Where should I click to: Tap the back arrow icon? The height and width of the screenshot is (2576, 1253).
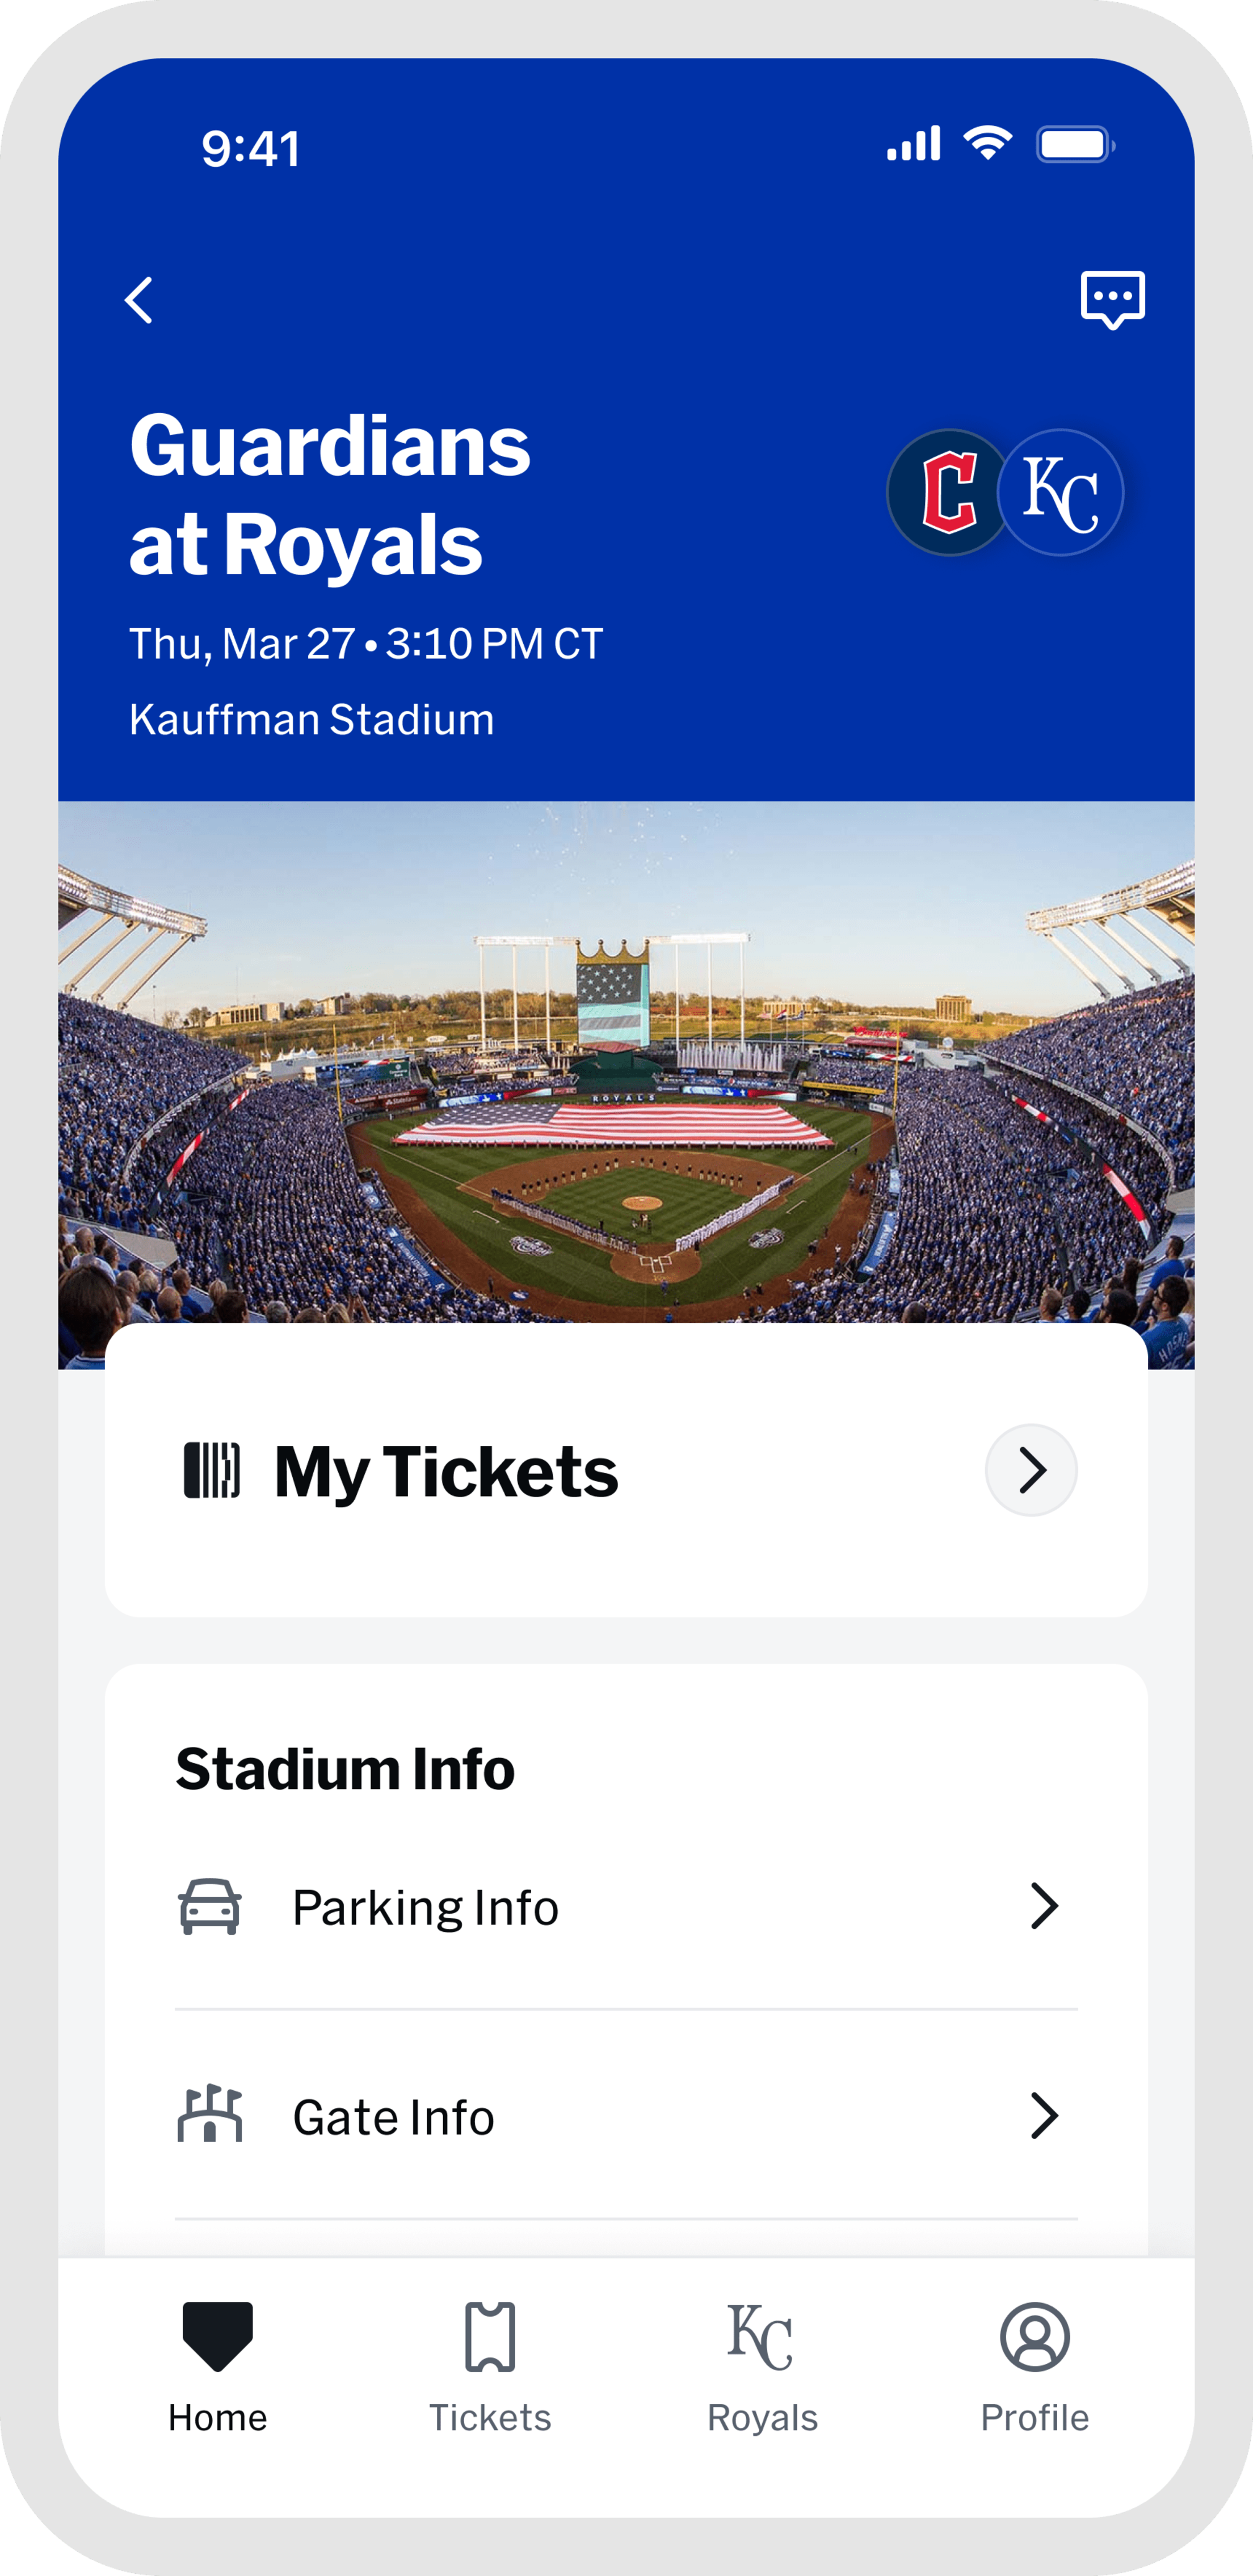139,300
